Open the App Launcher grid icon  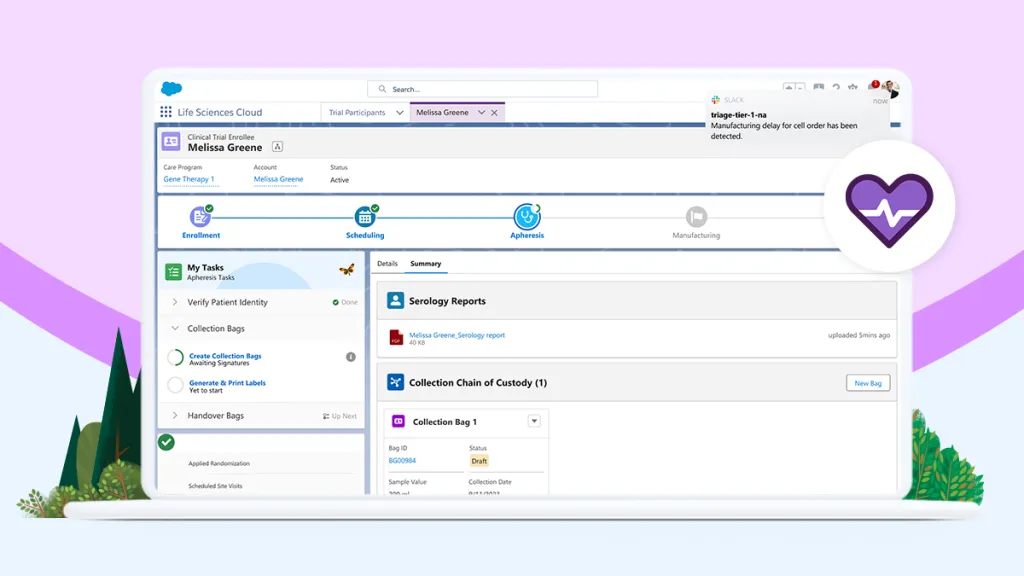(166, 112)
